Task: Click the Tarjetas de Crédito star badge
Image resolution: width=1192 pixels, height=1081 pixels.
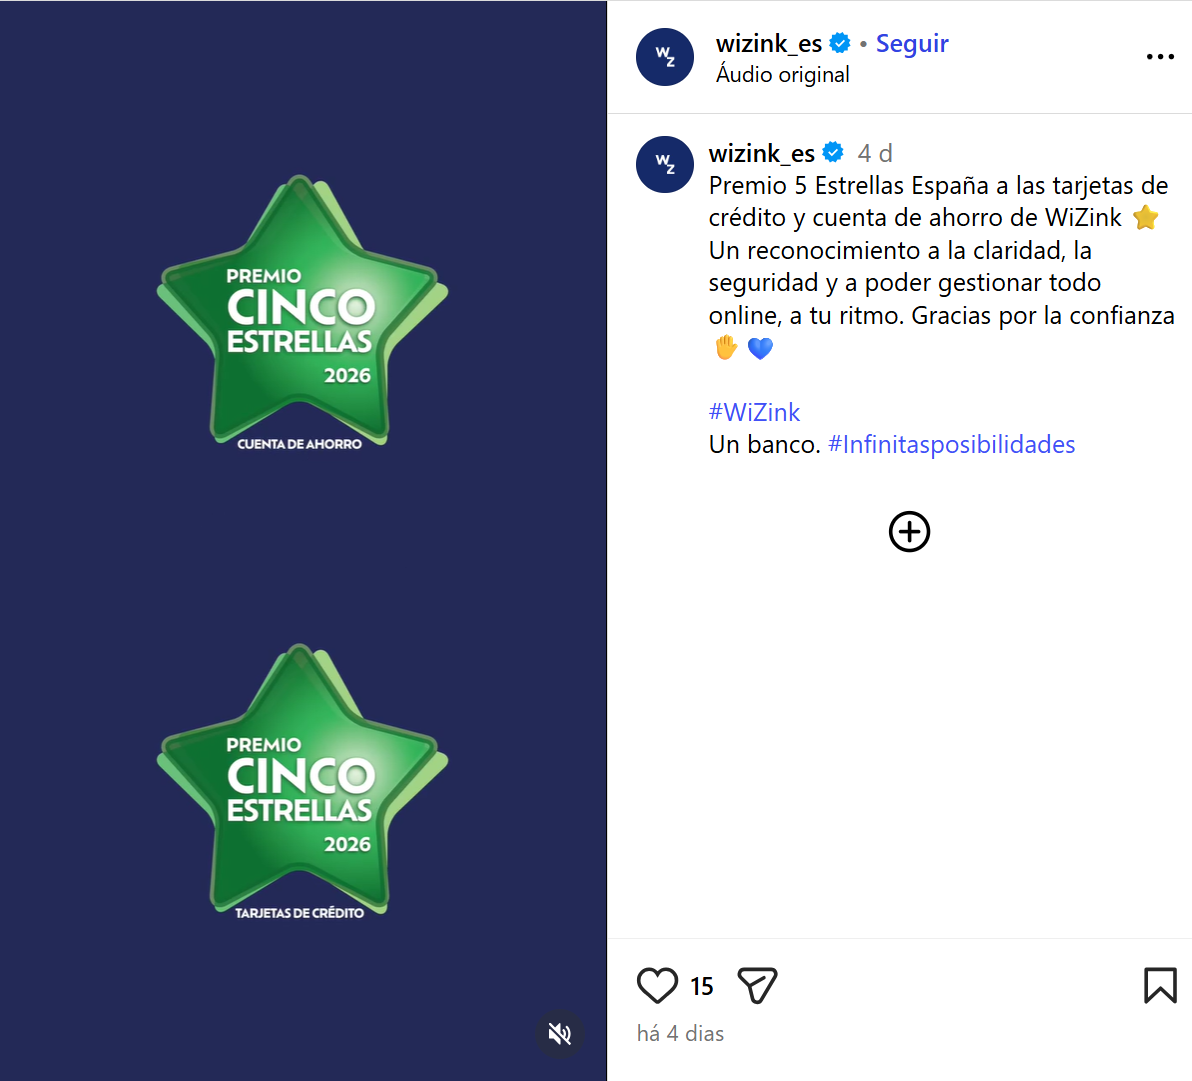Action: coord(302,782)
